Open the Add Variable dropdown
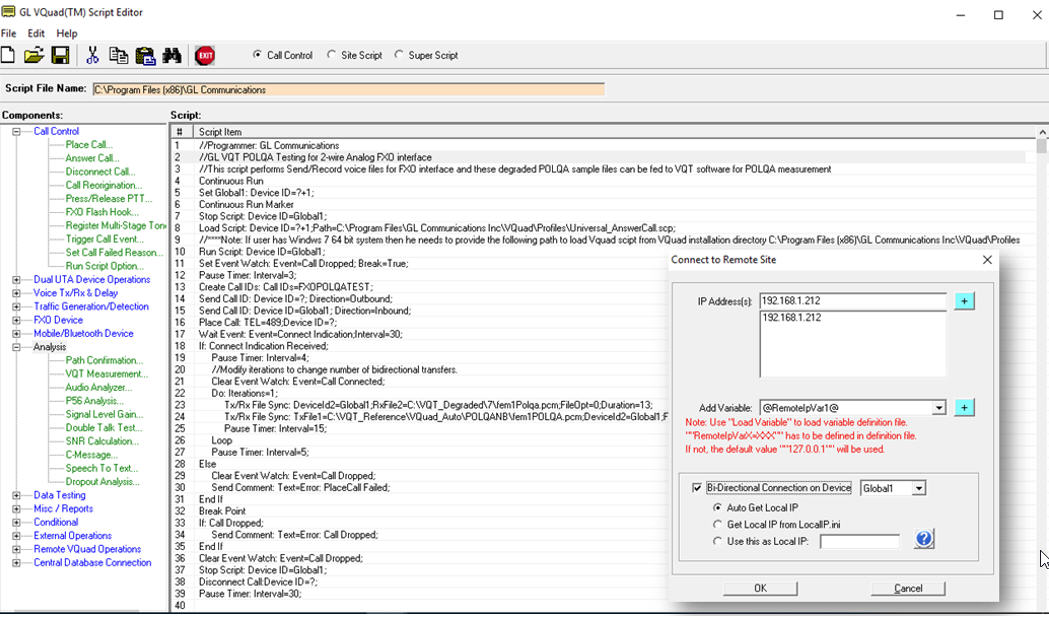1049x617 pixels. click(x=939, y=408)
